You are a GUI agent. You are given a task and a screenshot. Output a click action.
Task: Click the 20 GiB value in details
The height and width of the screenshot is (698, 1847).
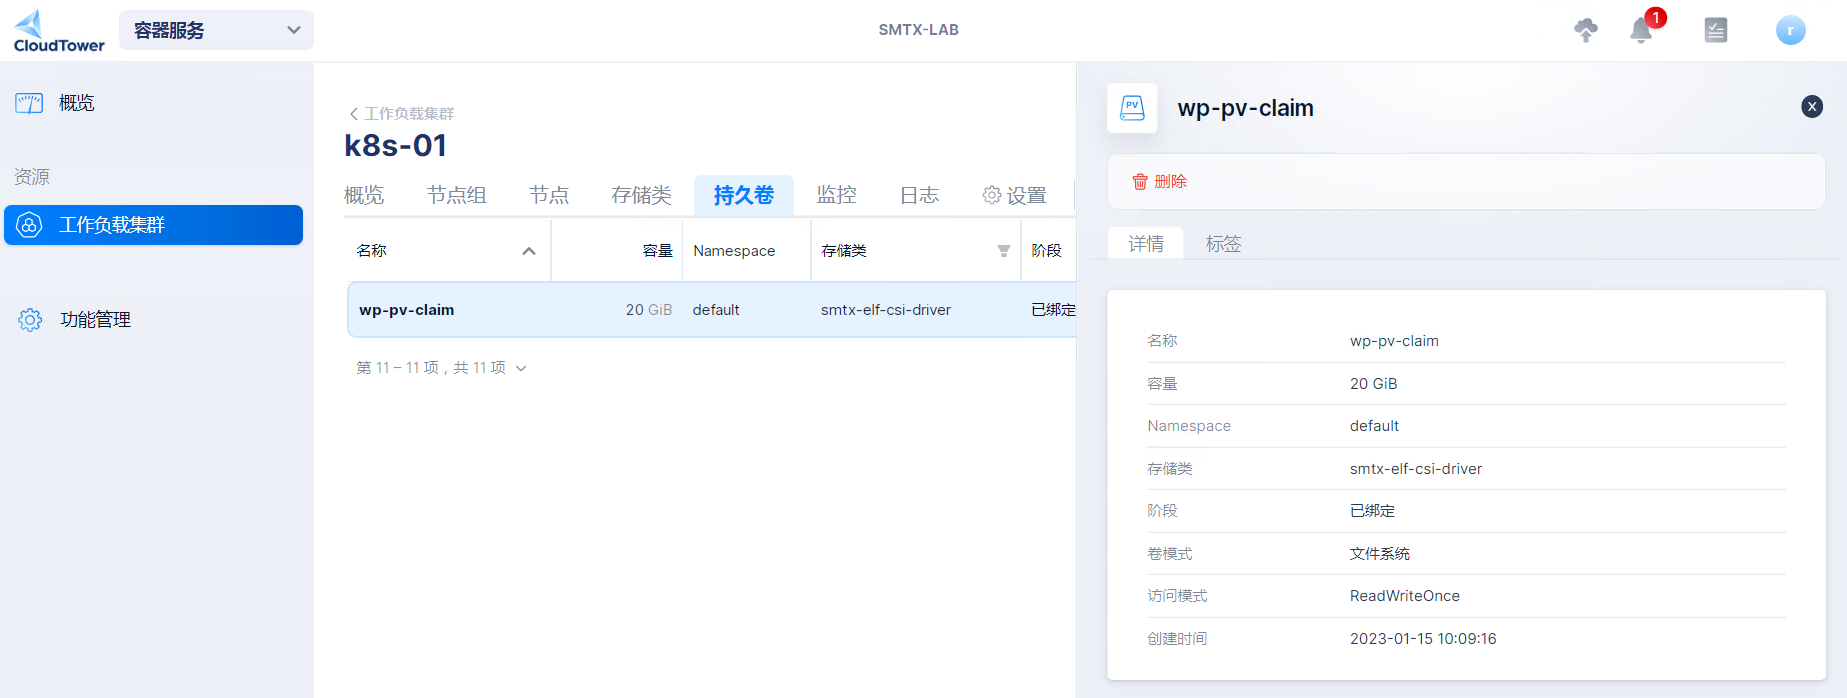point(1374,384)
